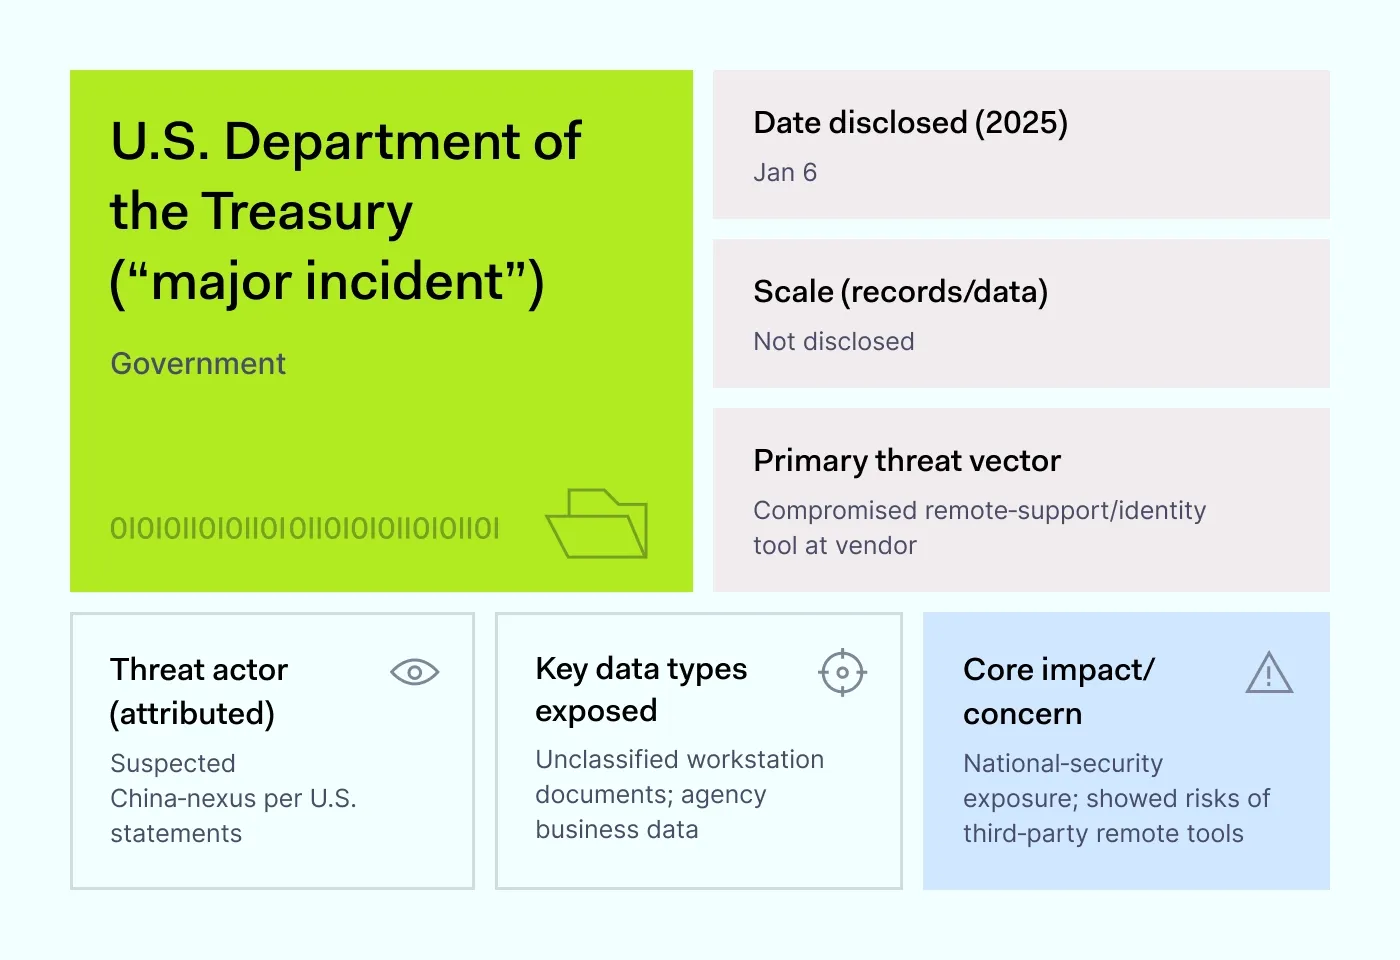The height and width of the screenshot is (960, 1400).
Task: Click the warning triangle icon
Action: (x=1269, y=673)
